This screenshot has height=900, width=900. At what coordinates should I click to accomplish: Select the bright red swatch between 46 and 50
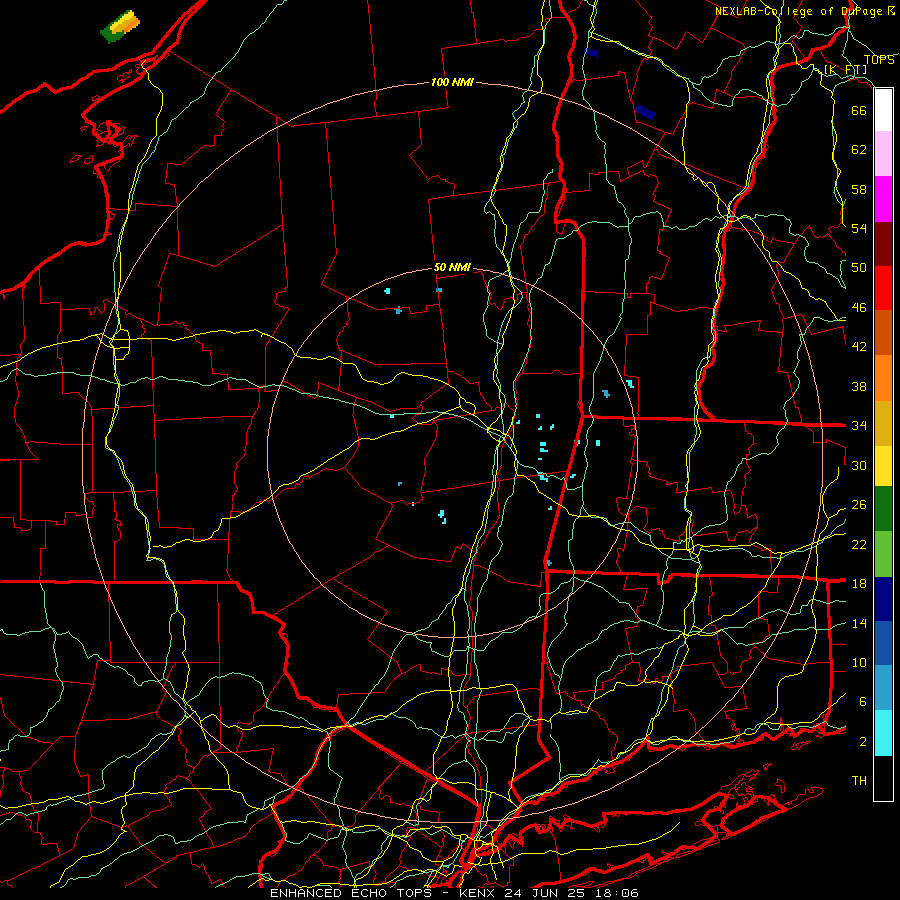[883, 288]
